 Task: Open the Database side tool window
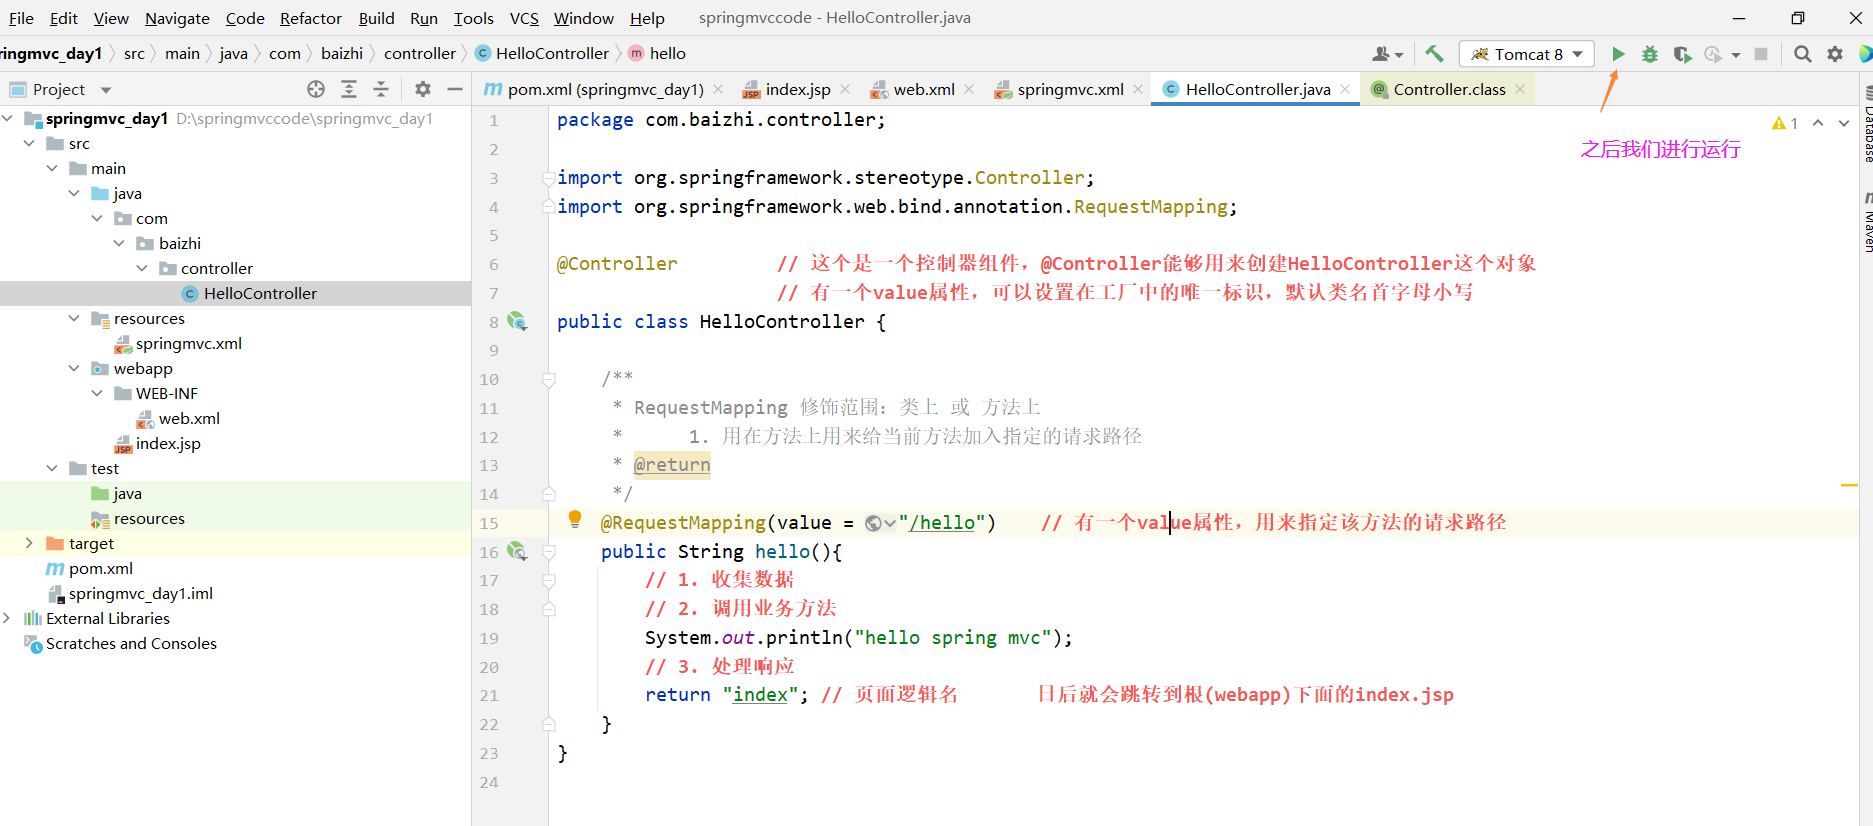click(x=1867, y=125)
